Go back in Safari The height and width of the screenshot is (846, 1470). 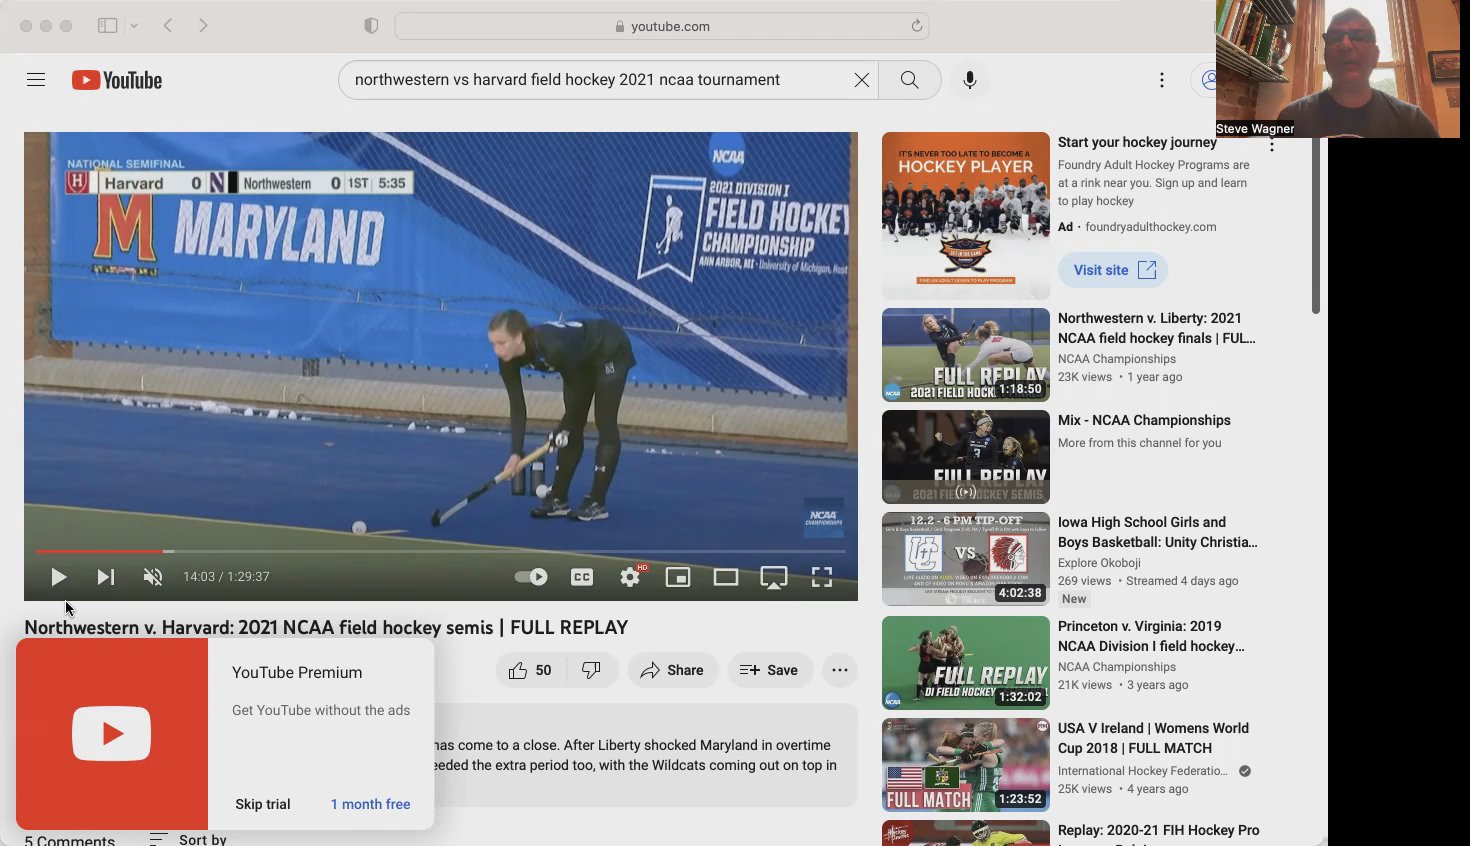(x=168, y=26)
